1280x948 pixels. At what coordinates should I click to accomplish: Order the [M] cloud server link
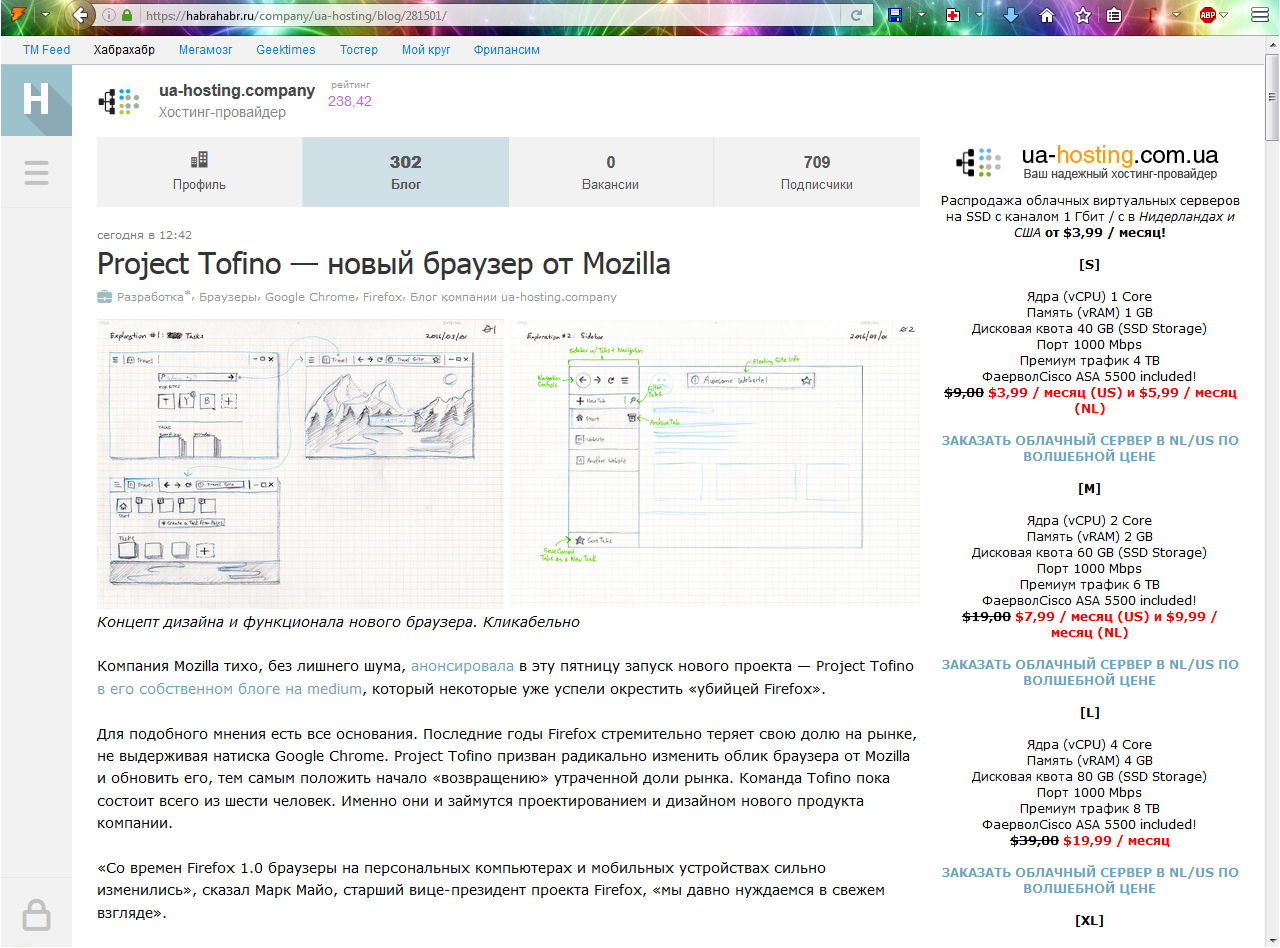click(1090, 672)
